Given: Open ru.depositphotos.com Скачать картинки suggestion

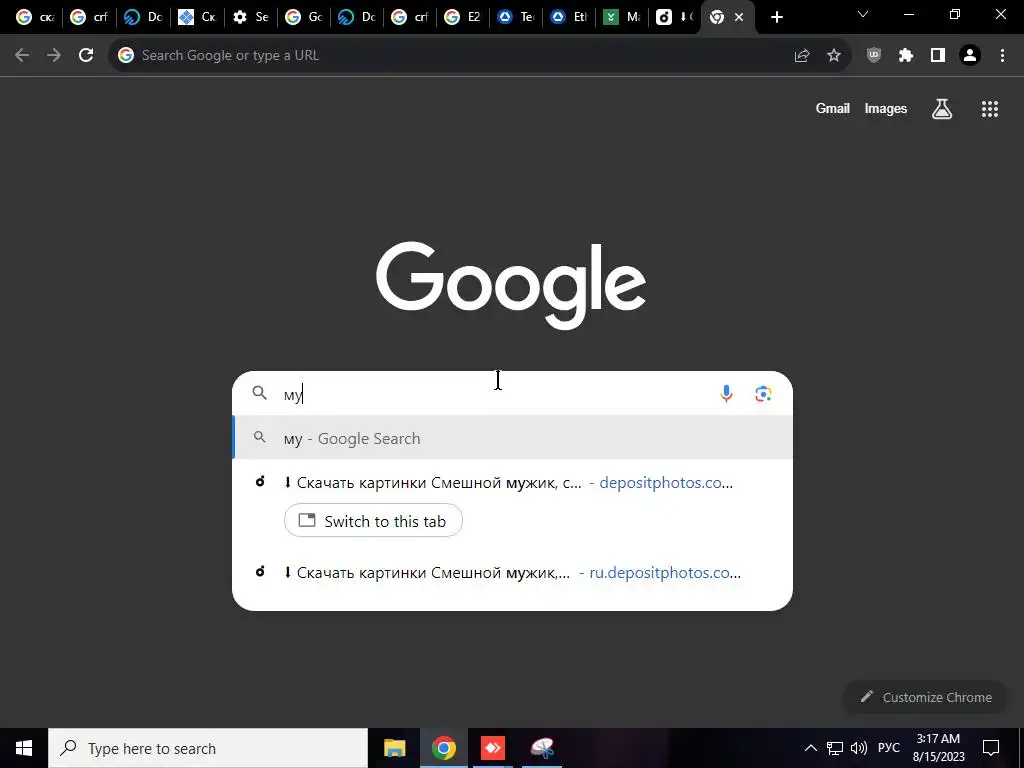Looking at the screenshot, I should pyautogui.click(x=513, y=573).
